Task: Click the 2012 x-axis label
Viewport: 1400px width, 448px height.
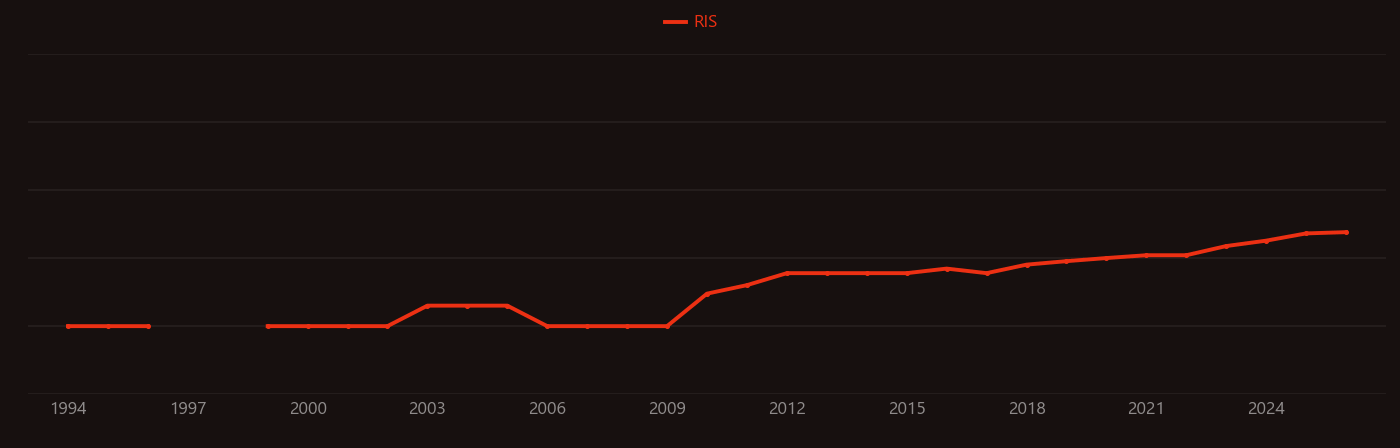Action: point(787,409)
